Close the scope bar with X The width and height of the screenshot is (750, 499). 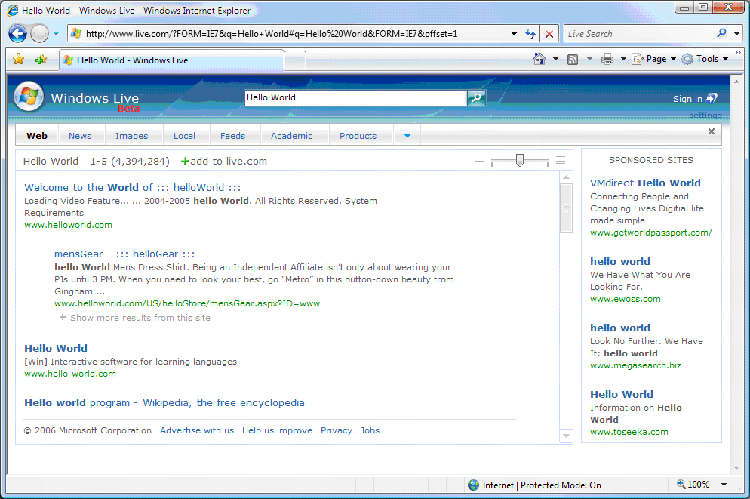(712, 131)
